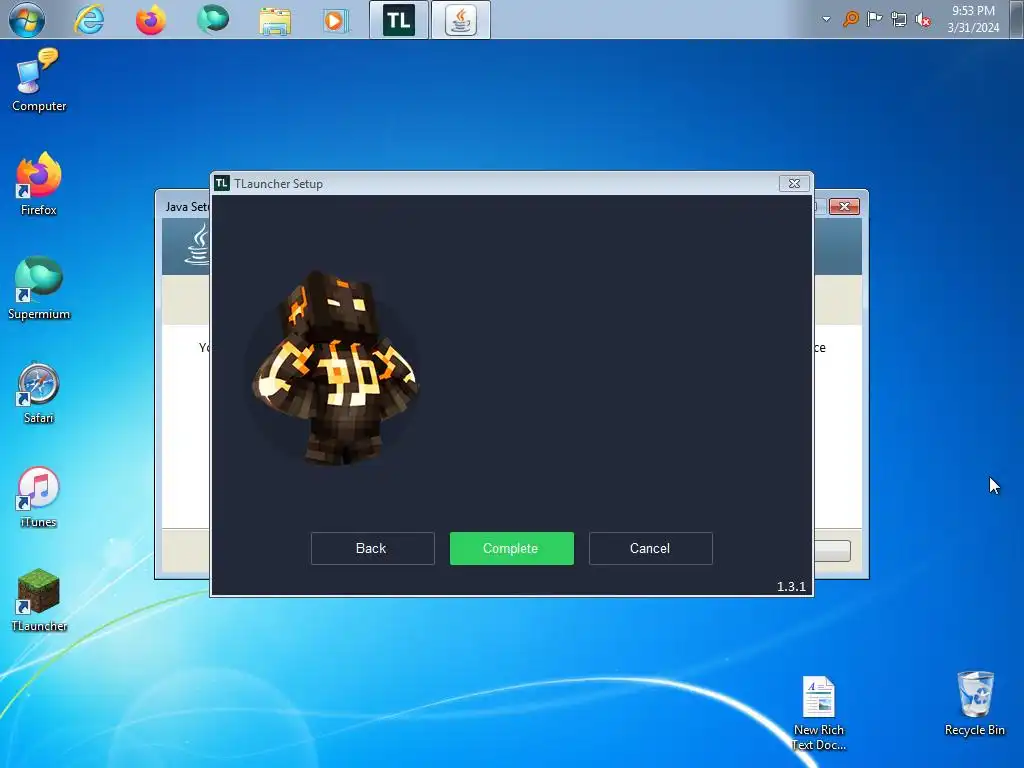This screenshot has width=1024, height=768.
Task: Click the Java Setup window title bar
Action: [x=185, y=206]
